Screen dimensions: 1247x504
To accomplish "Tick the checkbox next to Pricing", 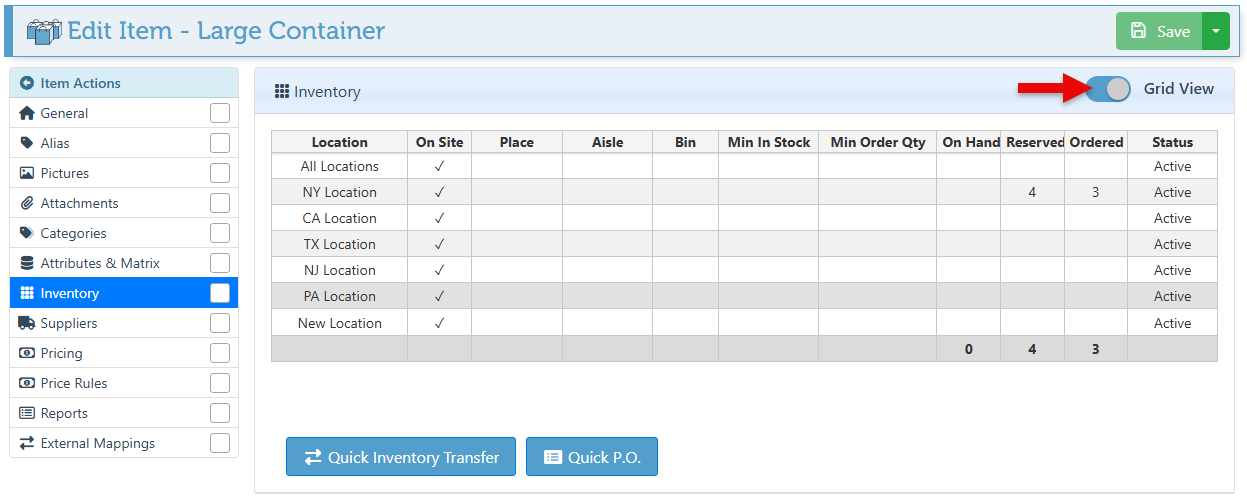I will click(x=220, y=353).
